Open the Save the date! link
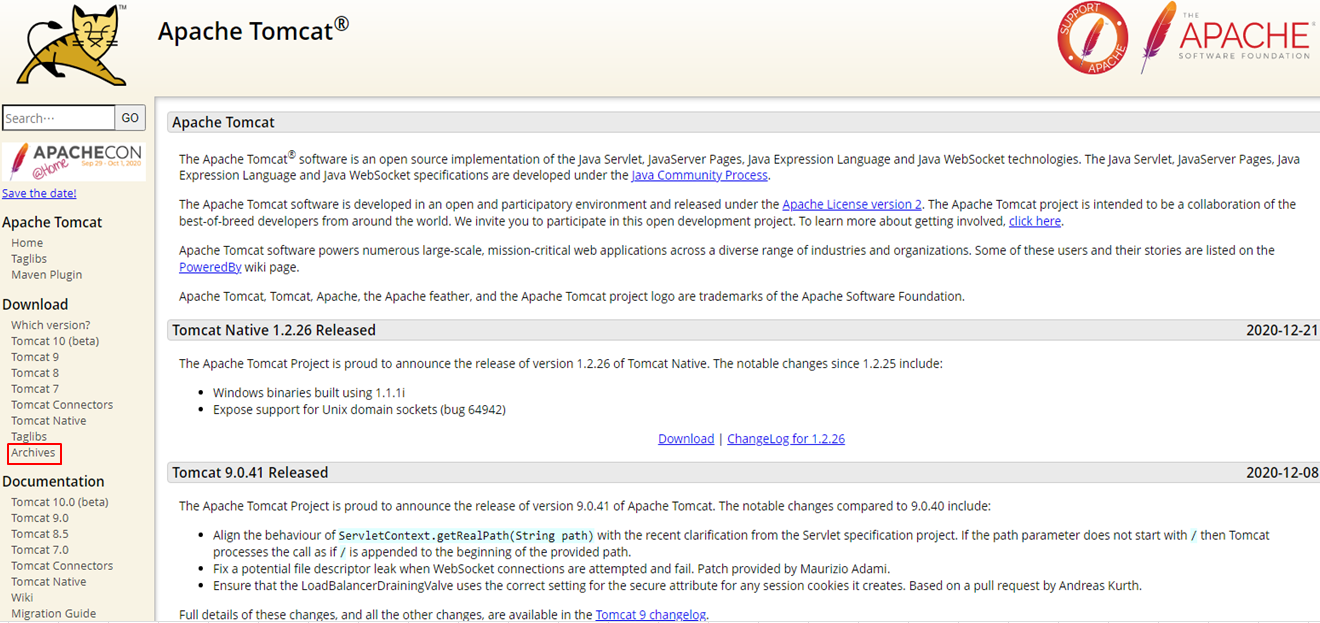 39,193
